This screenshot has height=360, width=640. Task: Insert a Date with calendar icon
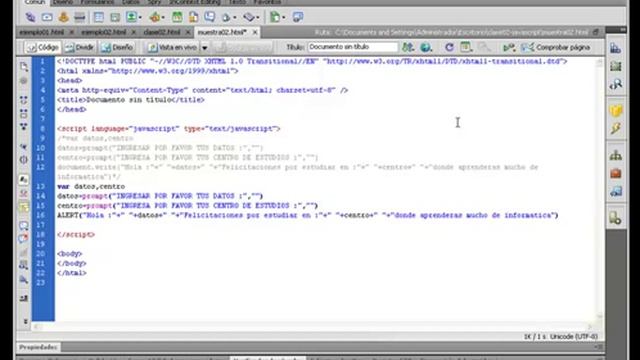(x=177, y=17)
